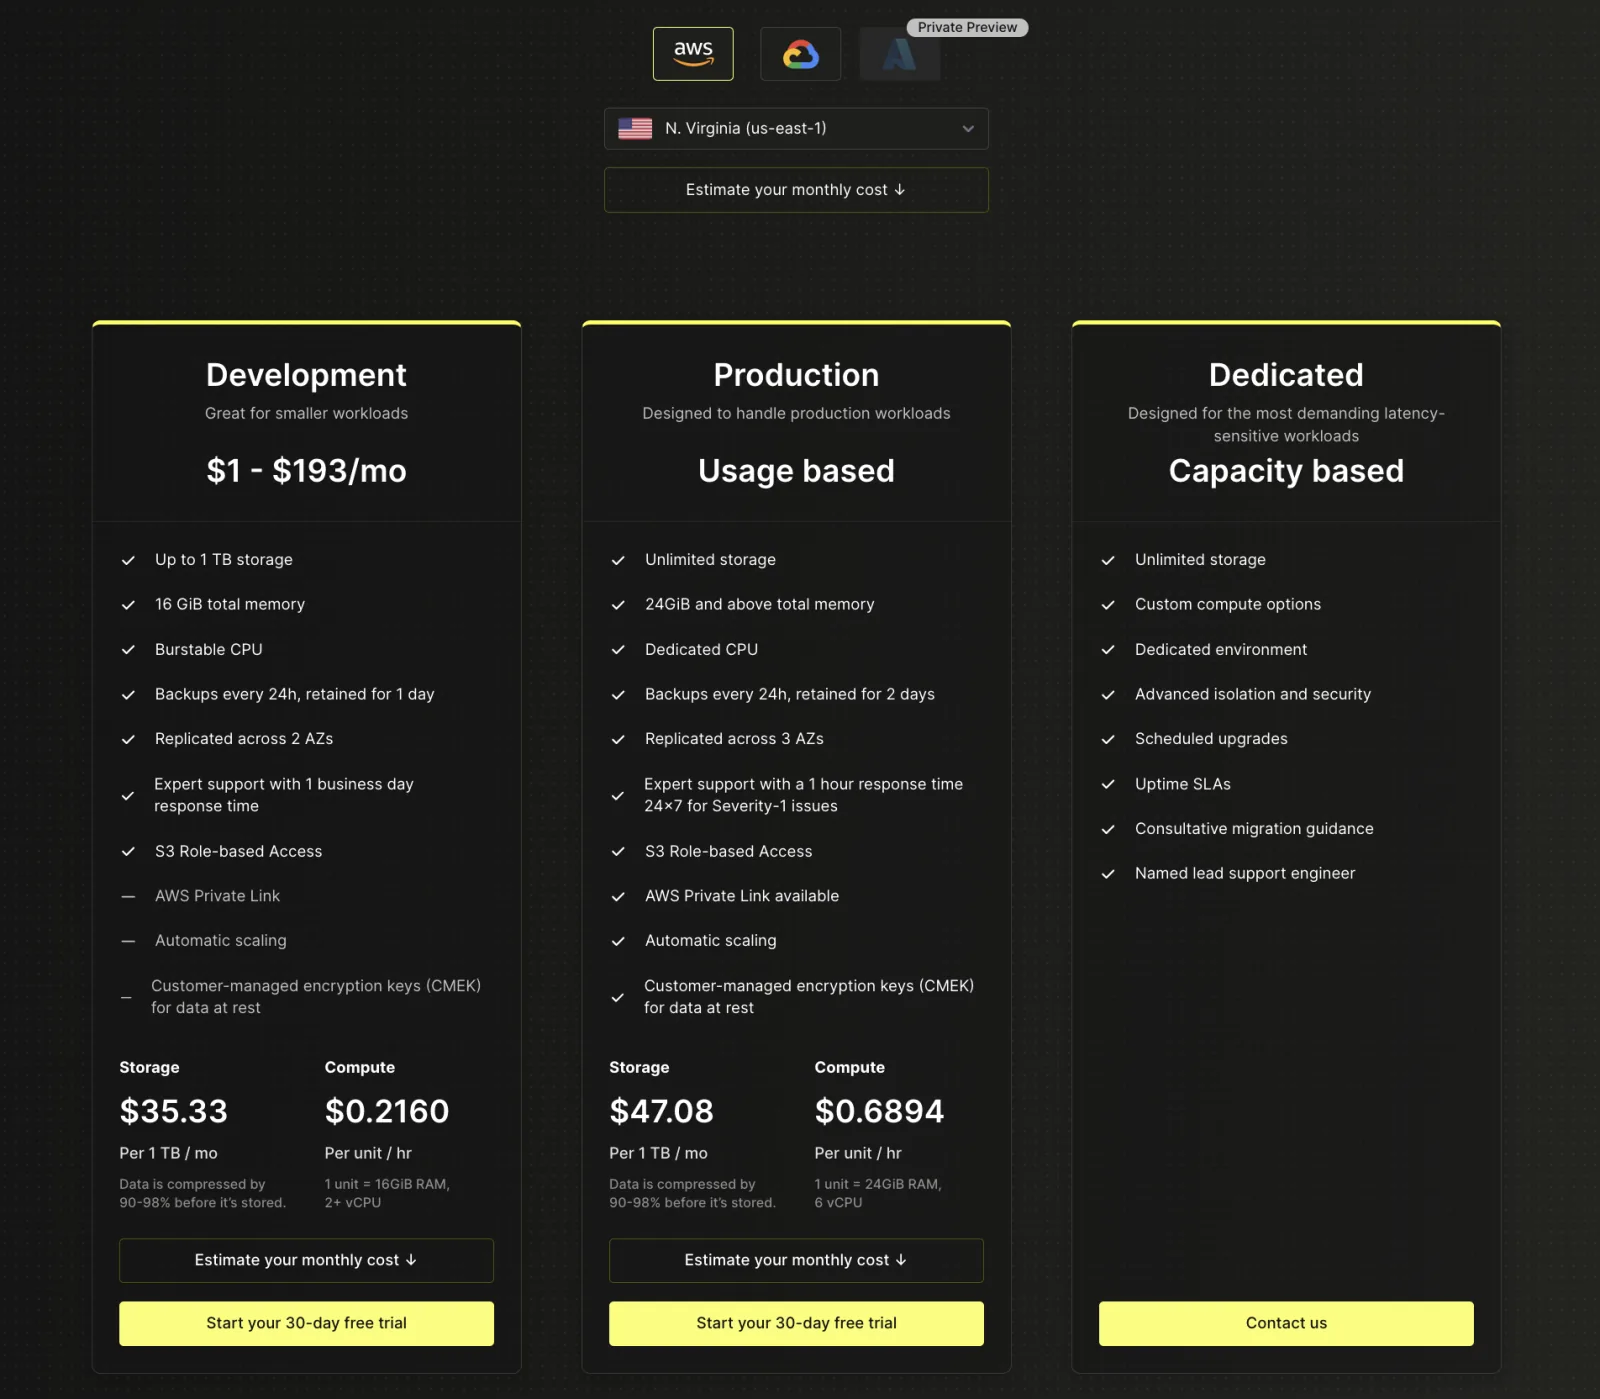Screen dimensions: 1600x1399
Task: Click the Production plan heading
Action: (x=796, y=375)
